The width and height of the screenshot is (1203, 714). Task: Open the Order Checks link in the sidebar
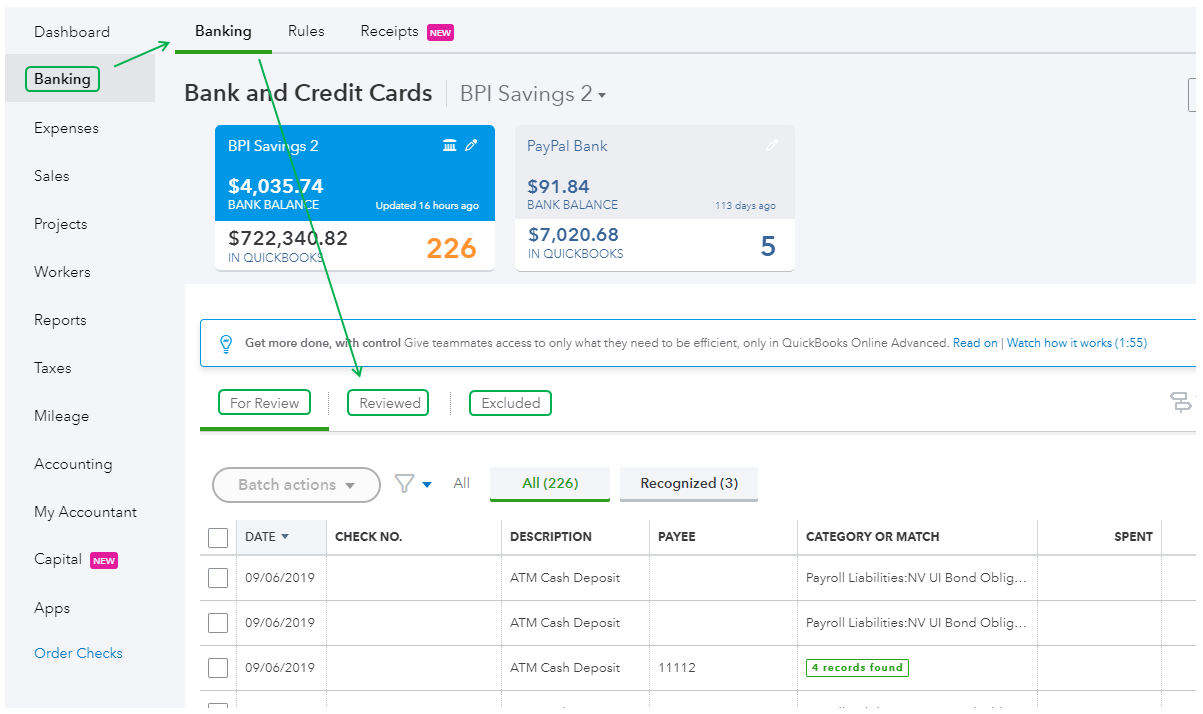78,653
